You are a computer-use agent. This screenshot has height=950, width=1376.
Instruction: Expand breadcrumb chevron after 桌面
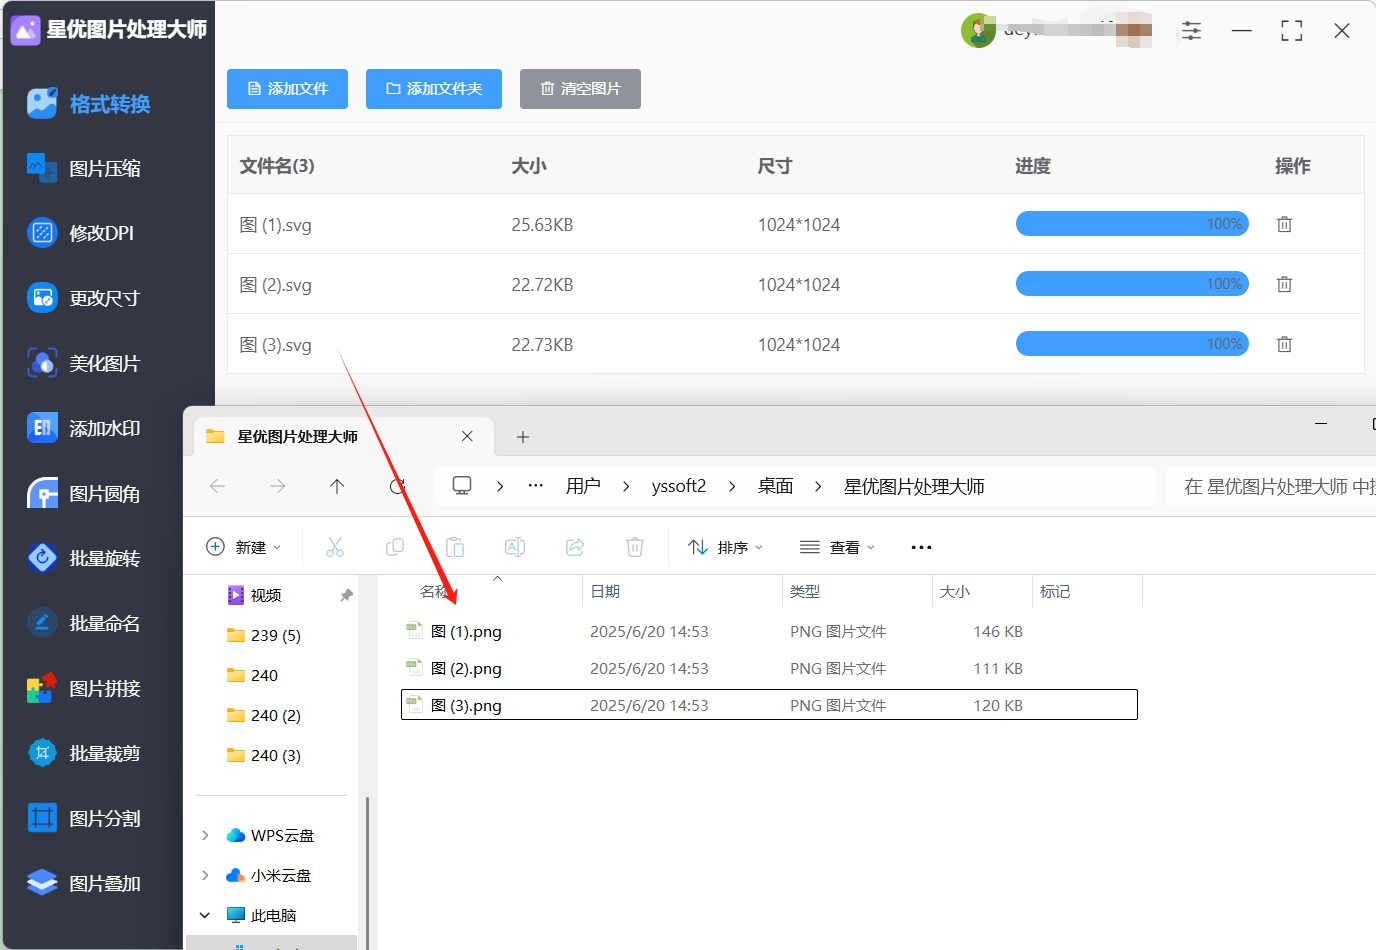point(818,486)
